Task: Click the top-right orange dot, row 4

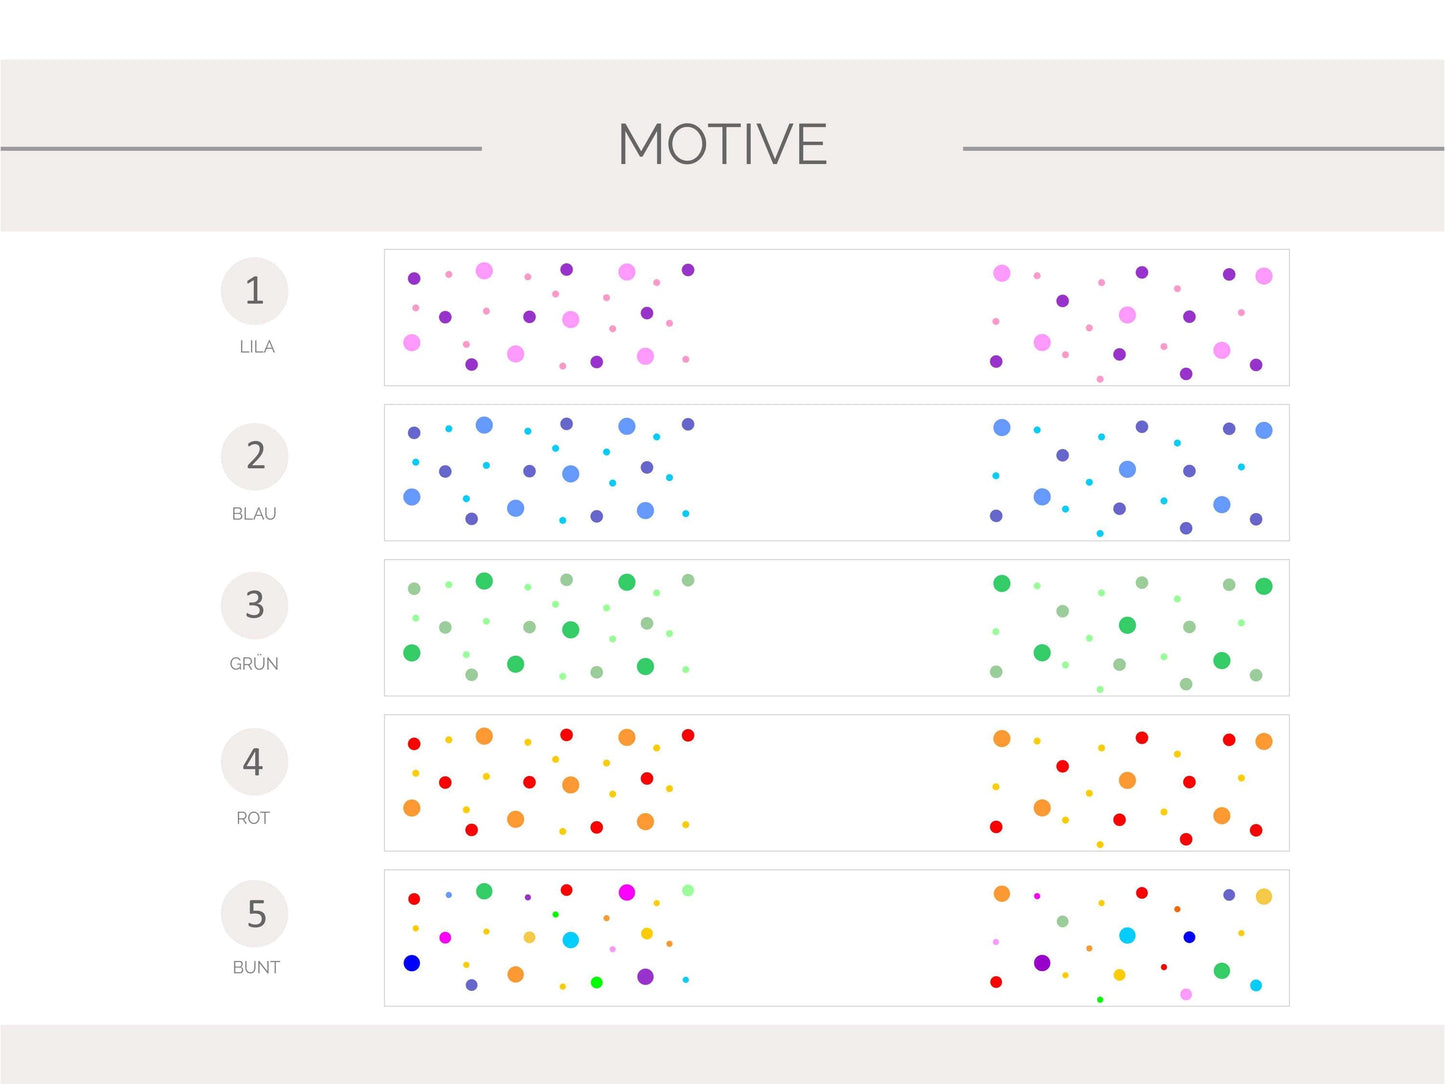Action: click(1264, 741)
